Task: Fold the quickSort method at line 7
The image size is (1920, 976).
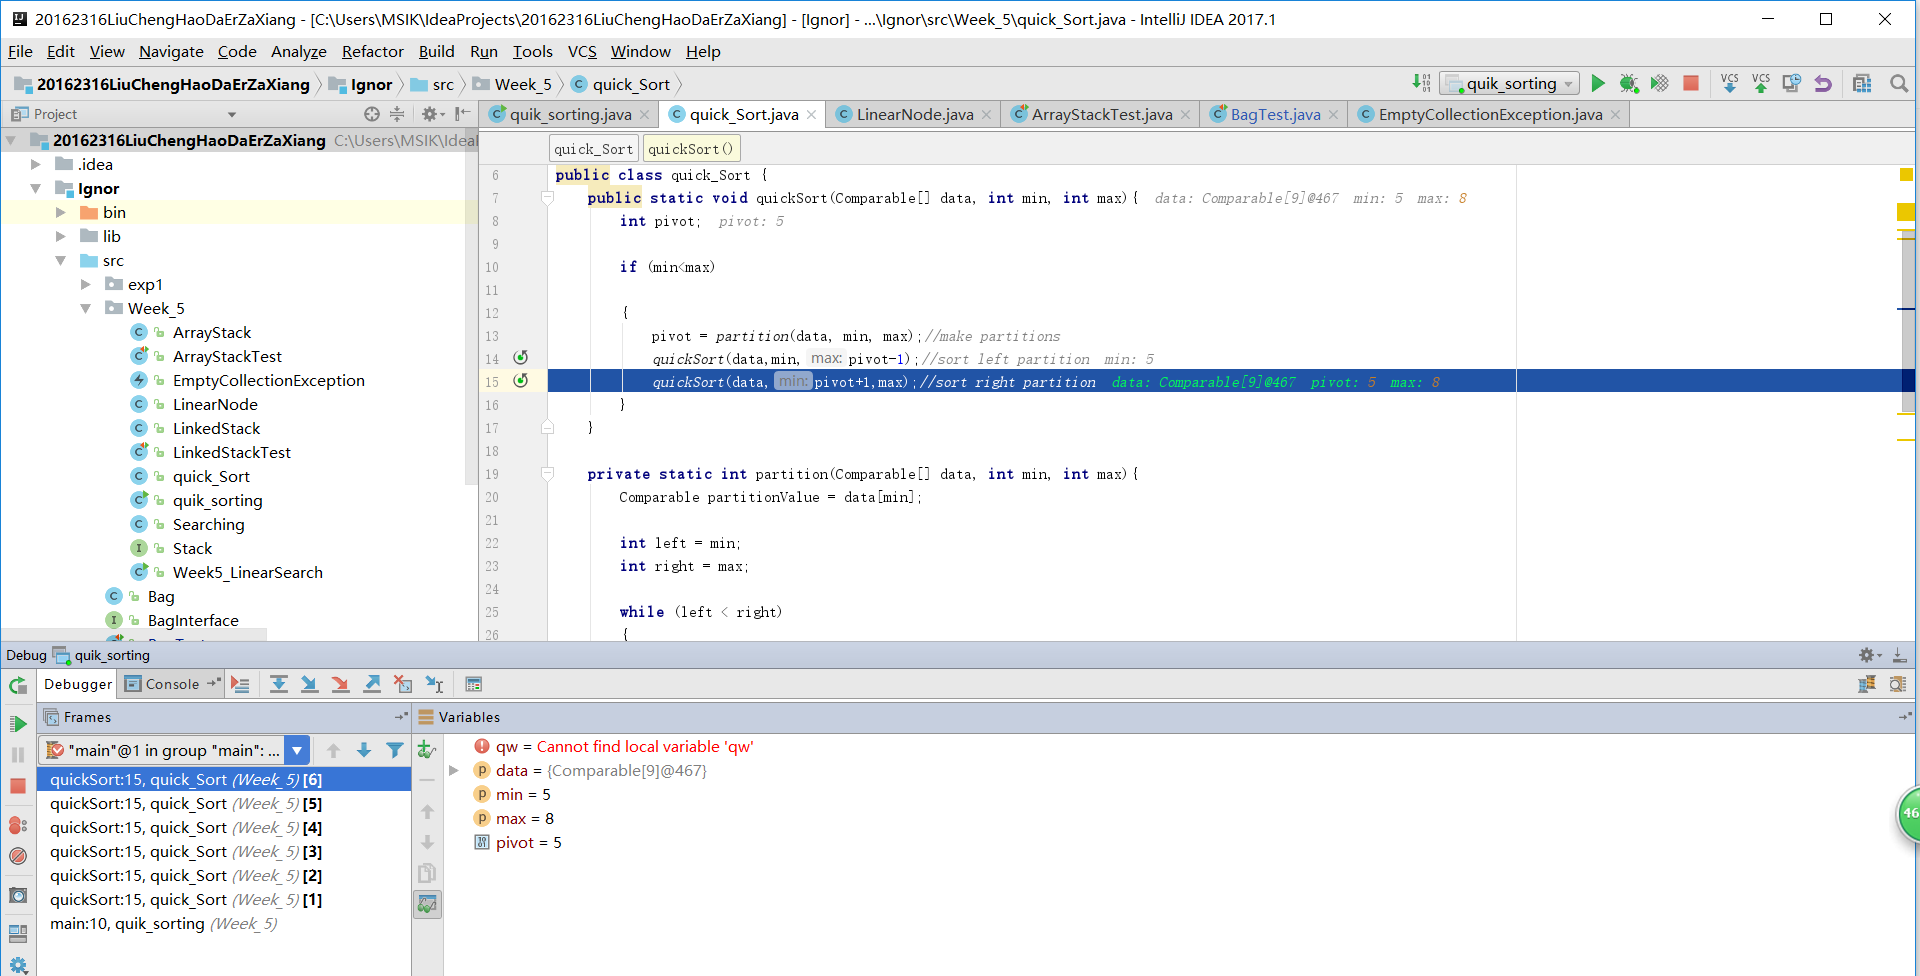Action: click(x=547, y=198)
